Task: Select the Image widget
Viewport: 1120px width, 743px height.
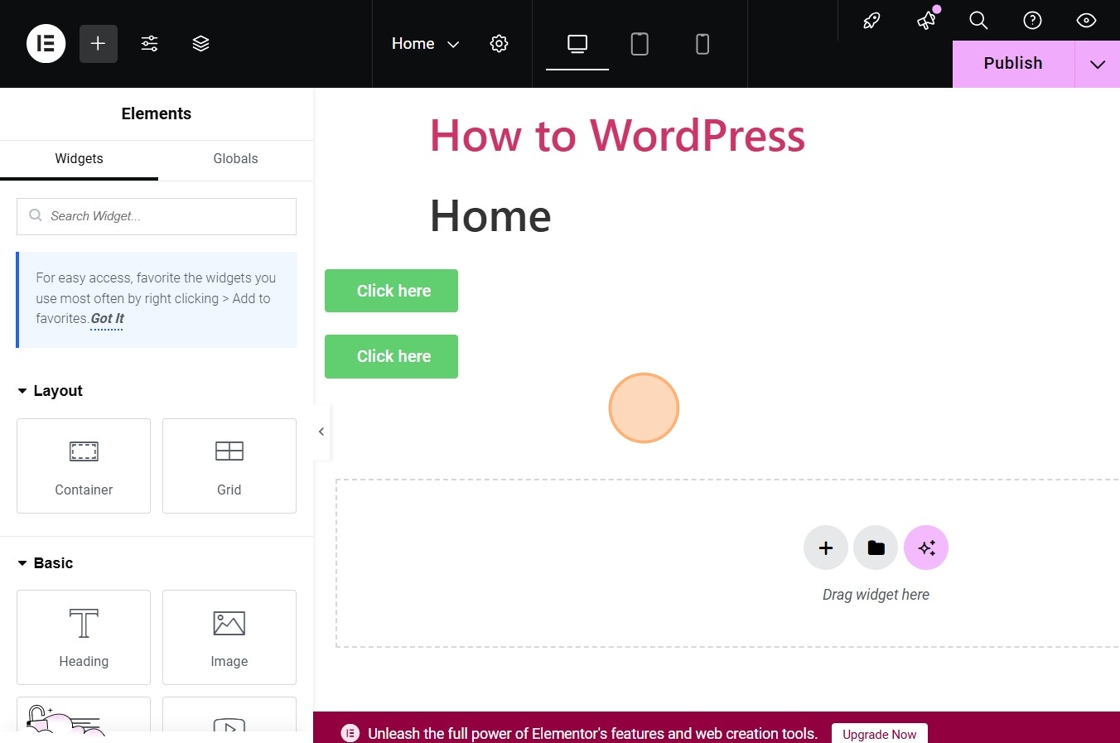Action: [x=229, y=637]
